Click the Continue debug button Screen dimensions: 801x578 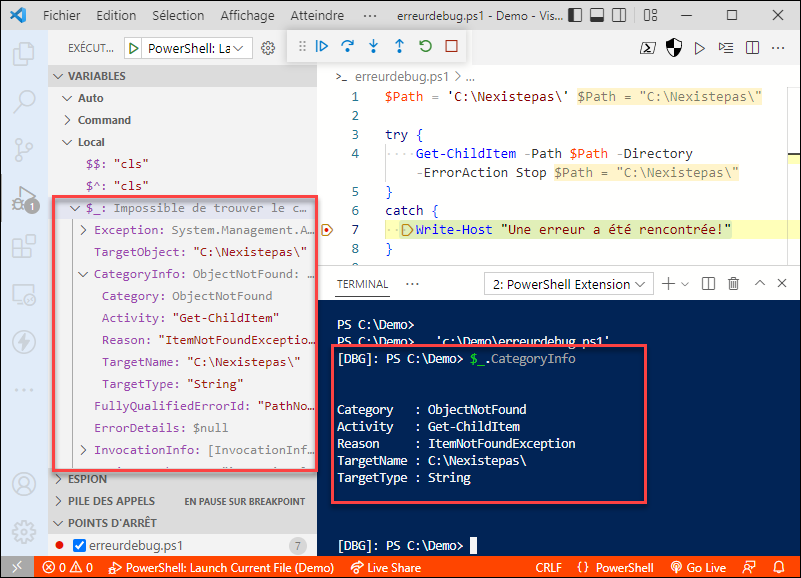pyautogui.click(x=322, y=47)
